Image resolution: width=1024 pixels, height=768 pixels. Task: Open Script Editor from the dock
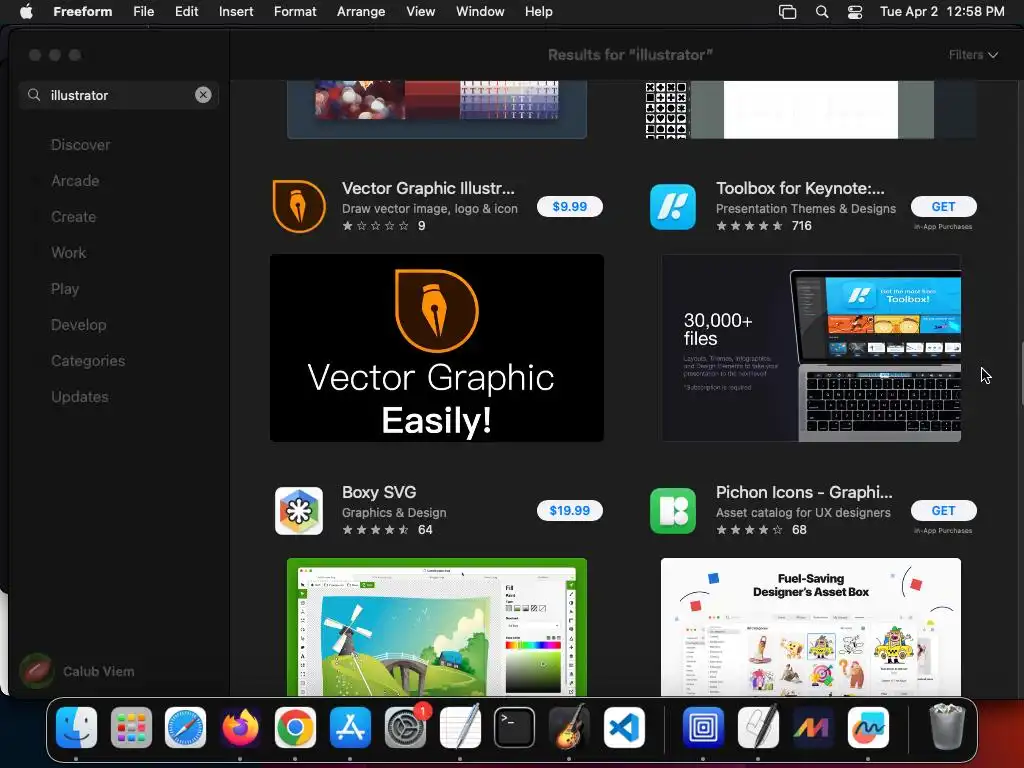758,727
